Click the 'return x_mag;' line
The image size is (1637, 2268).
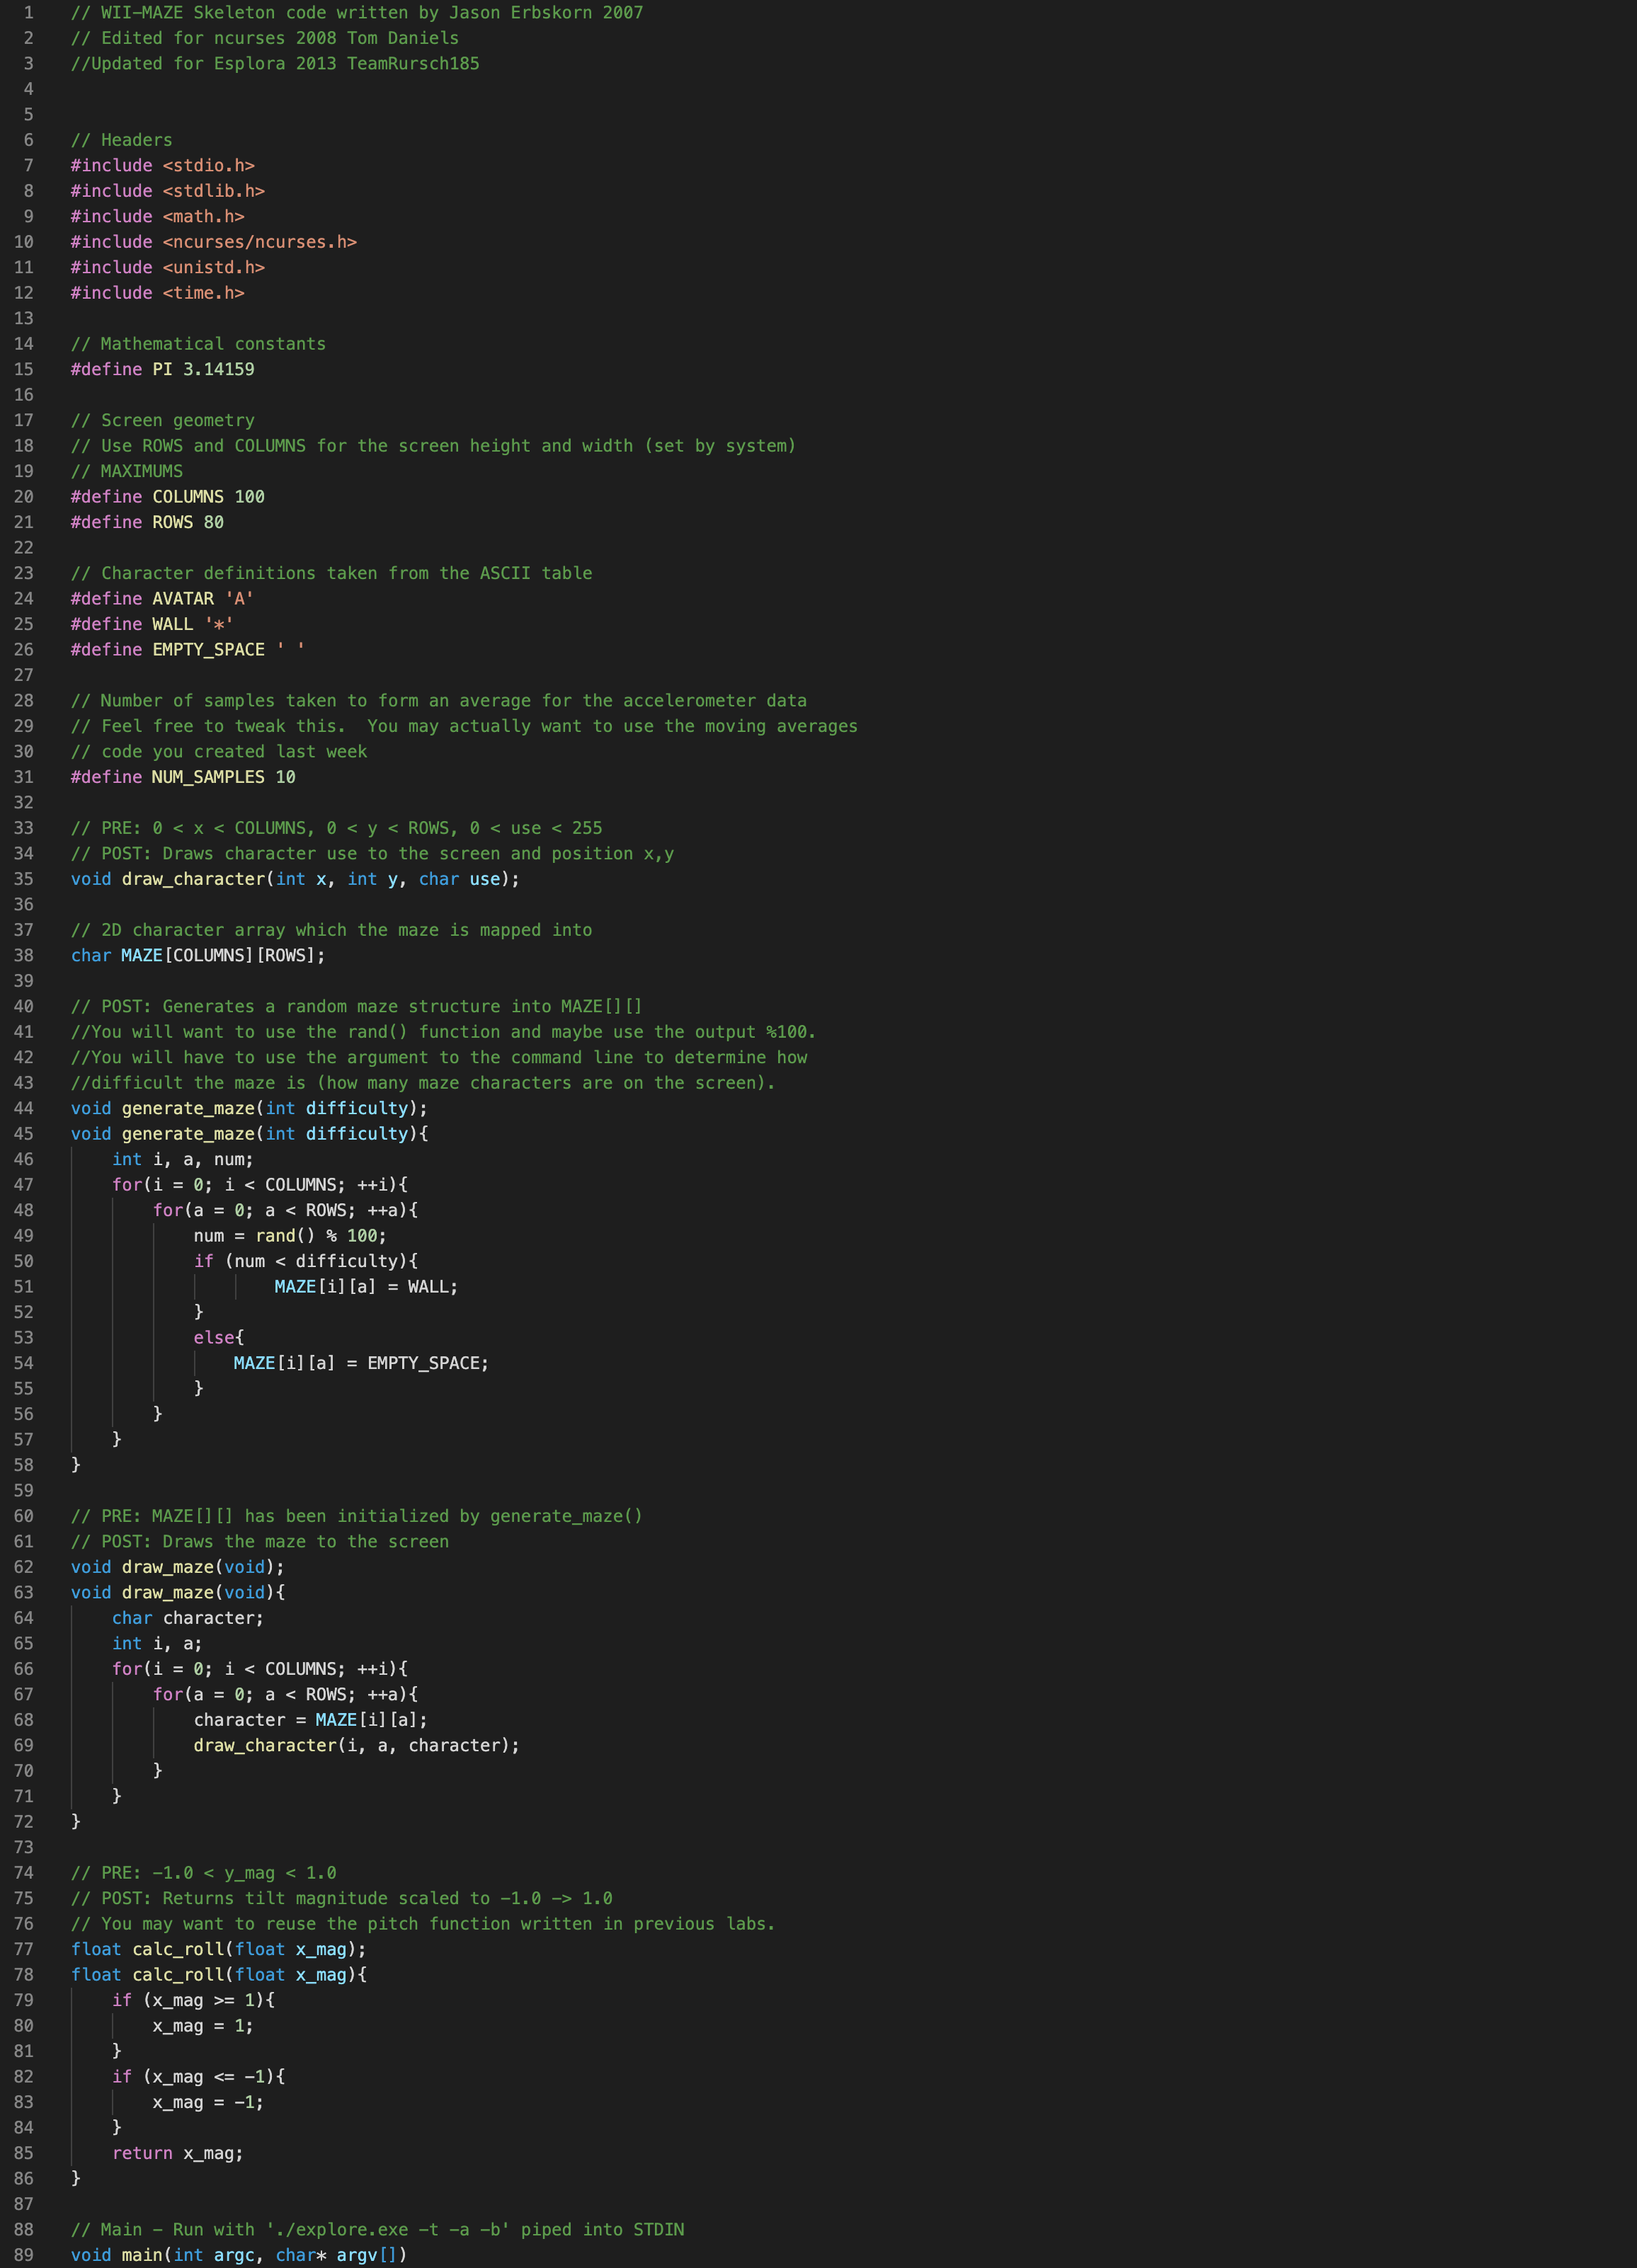[x=178, y=2153]
